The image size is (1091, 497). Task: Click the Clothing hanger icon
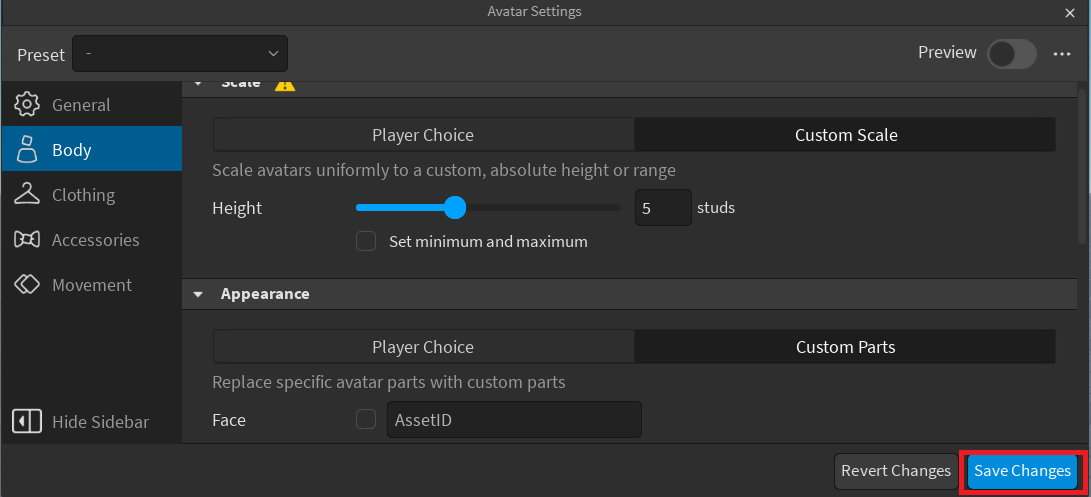[x=27, y=195]
